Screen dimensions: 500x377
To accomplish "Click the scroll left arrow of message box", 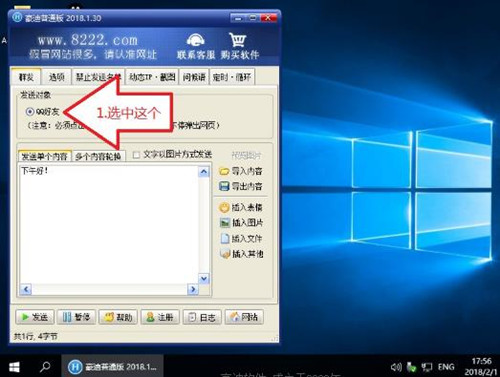I will pyautogui.click(x=26, y=289).
